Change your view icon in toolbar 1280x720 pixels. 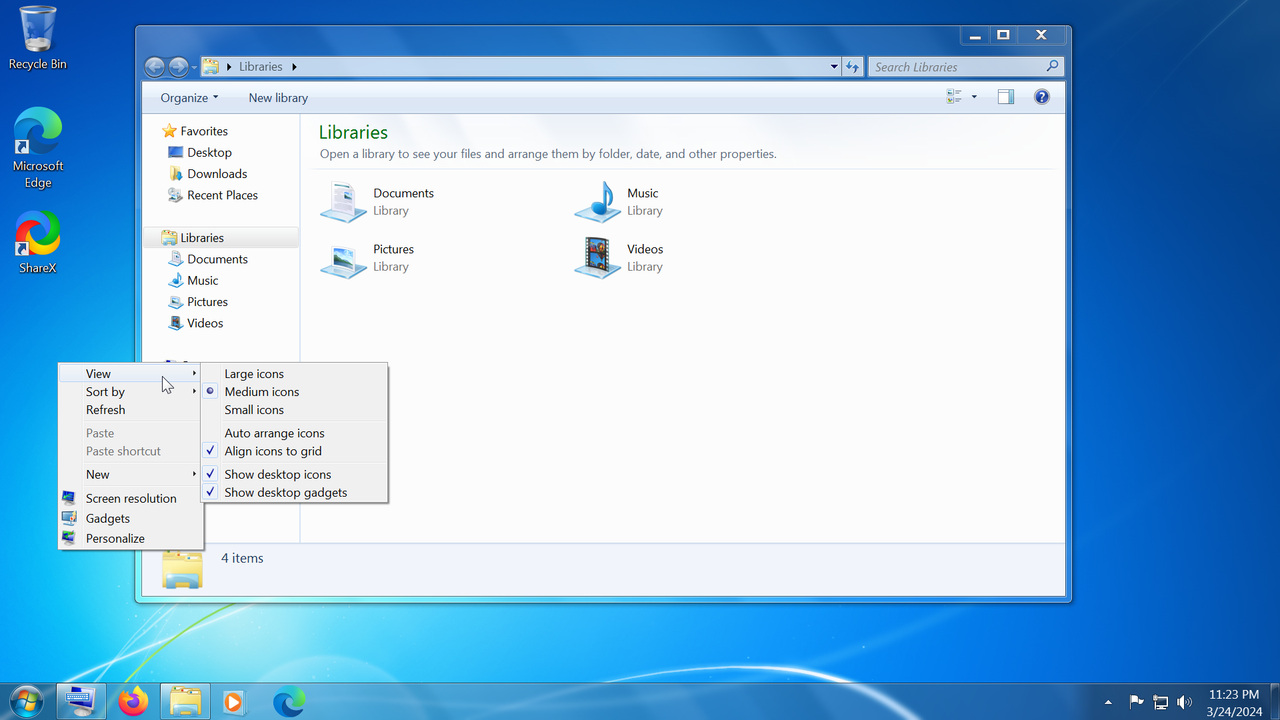[x=953, y=97]
